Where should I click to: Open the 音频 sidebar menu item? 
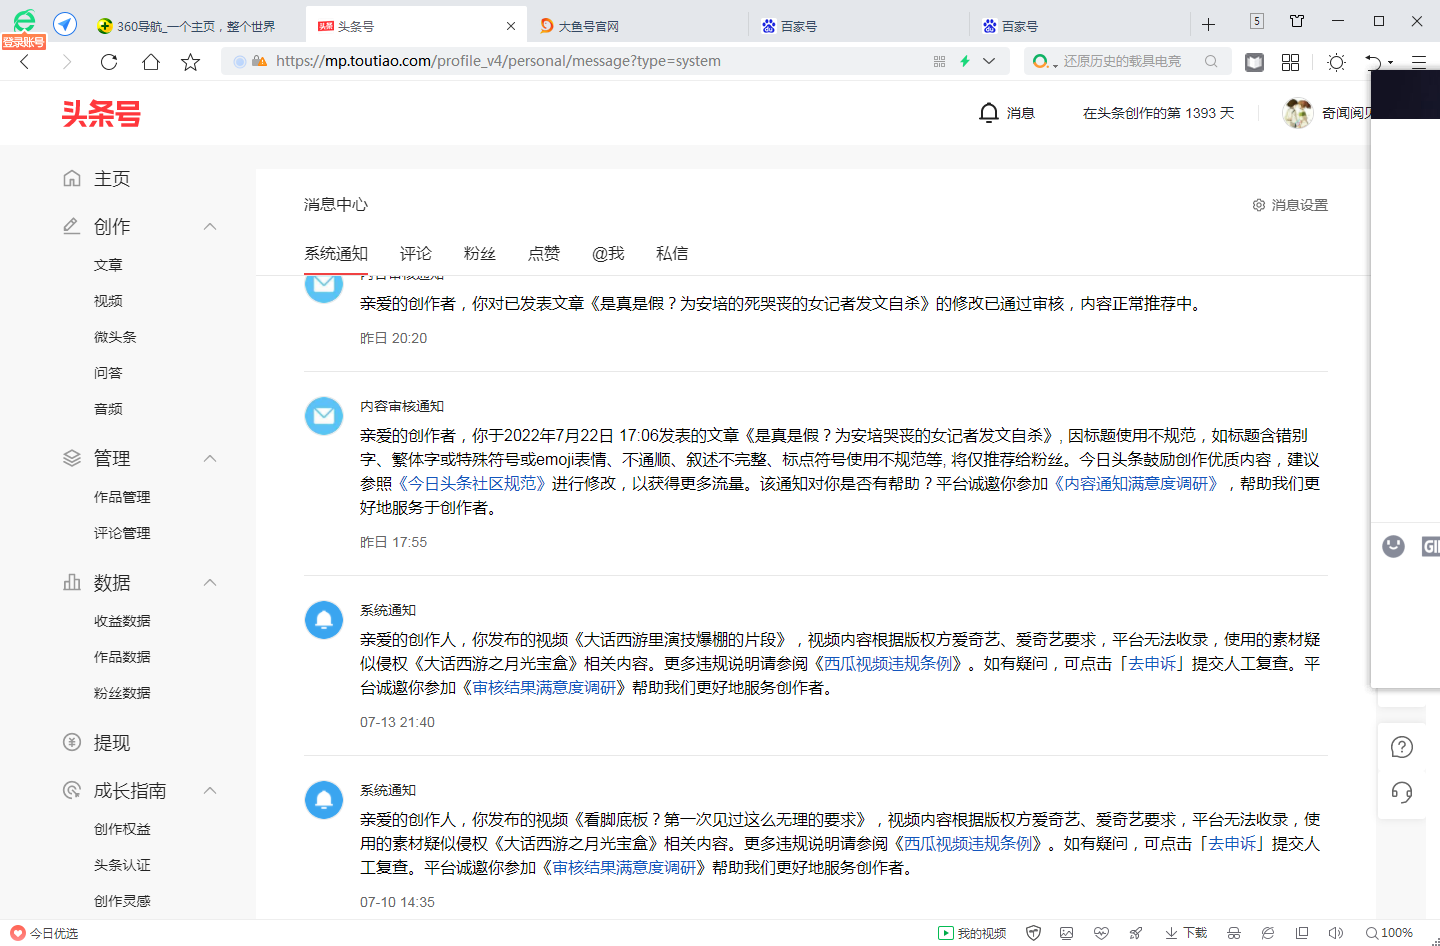coord(108,409)
